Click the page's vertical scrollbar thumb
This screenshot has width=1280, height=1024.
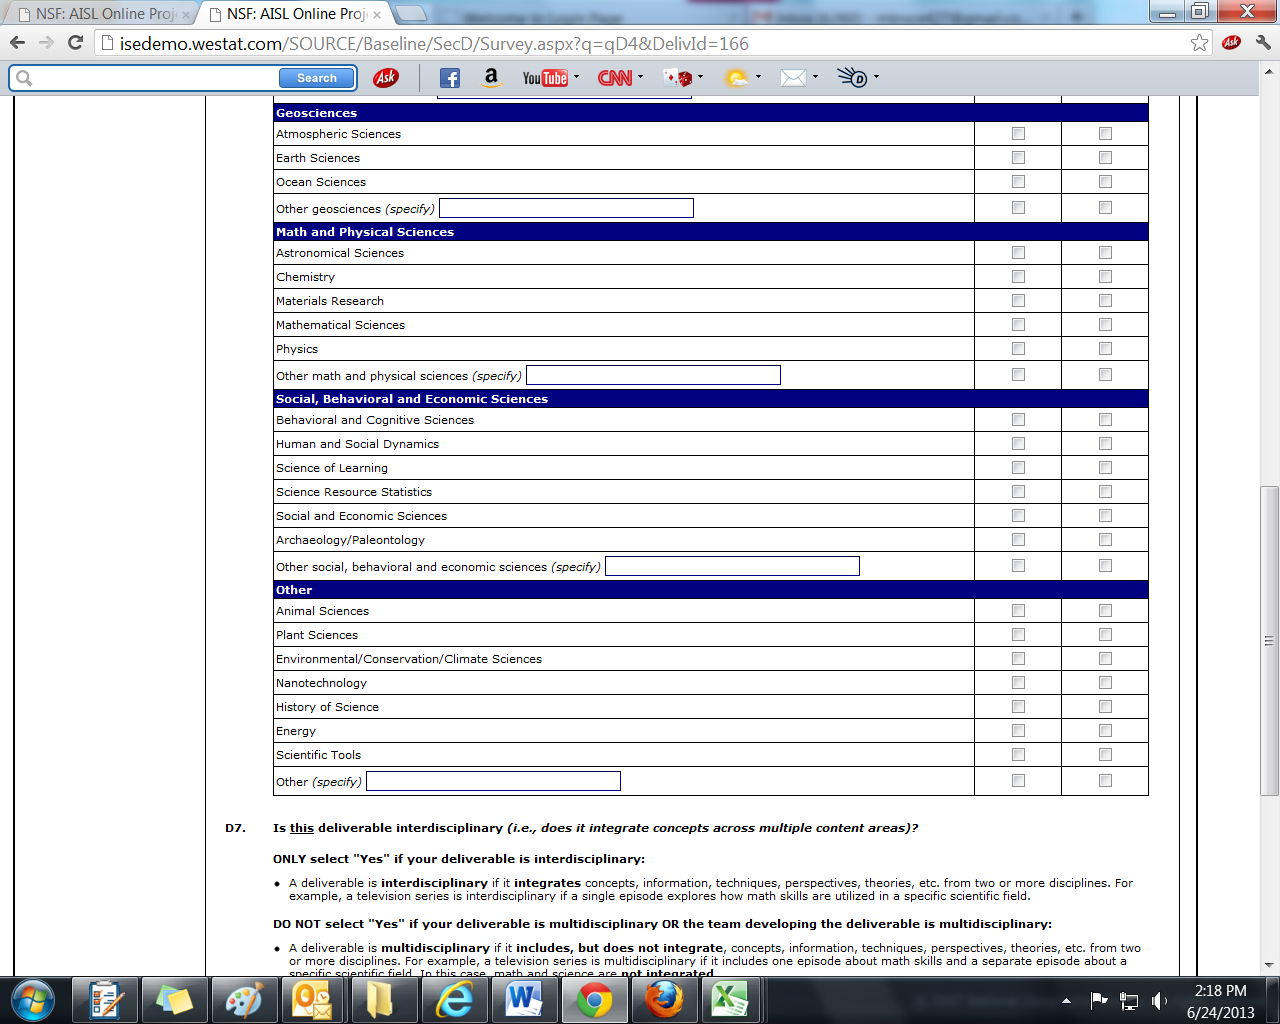pyautogui.click(x=1269, y=640)
